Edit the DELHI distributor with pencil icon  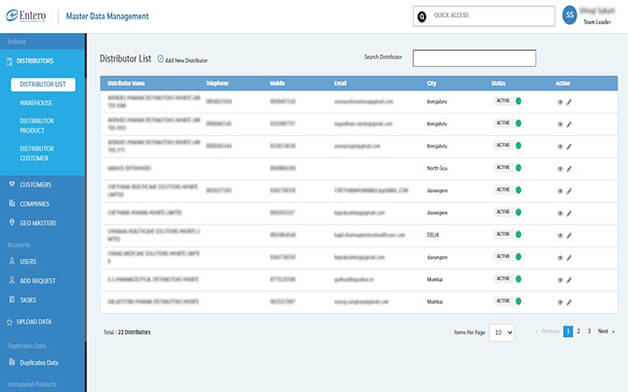[x=569, y=236]
